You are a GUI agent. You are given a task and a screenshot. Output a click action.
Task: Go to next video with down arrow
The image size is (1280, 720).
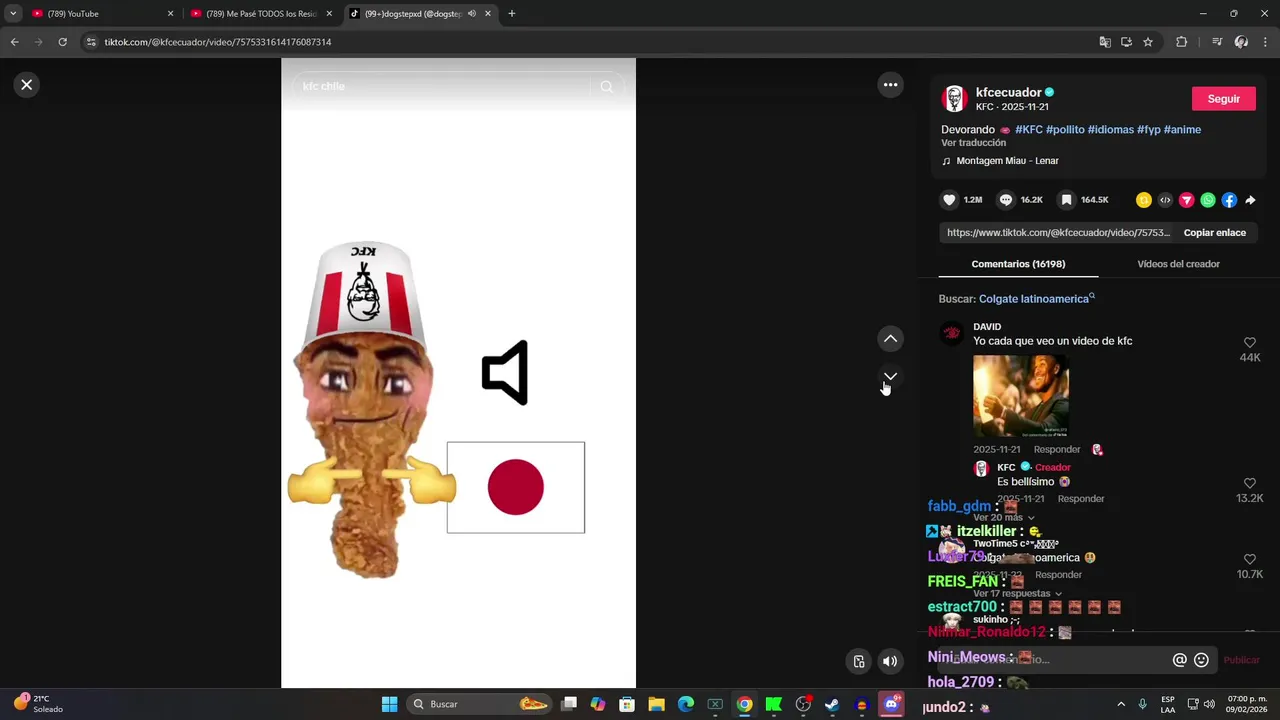[890, 376]
